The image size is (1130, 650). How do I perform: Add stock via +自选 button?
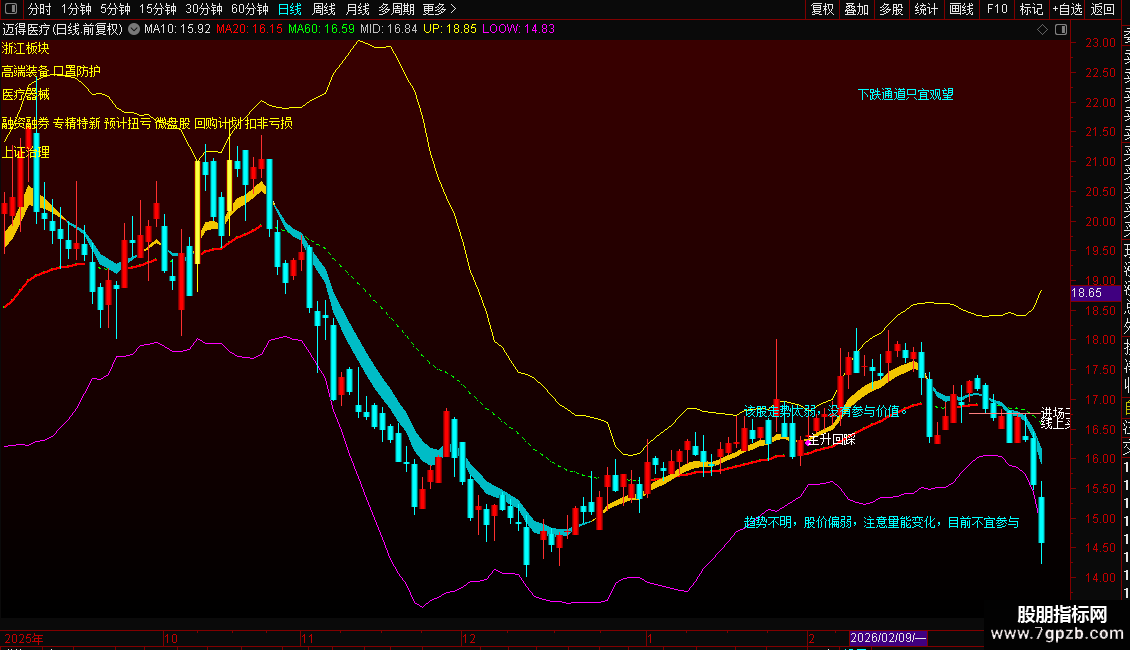point(1067,9)
